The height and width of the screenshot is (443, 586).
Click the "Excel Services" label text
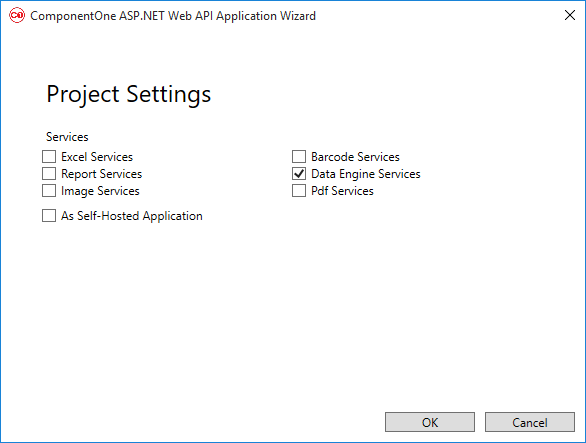[97, 157]
